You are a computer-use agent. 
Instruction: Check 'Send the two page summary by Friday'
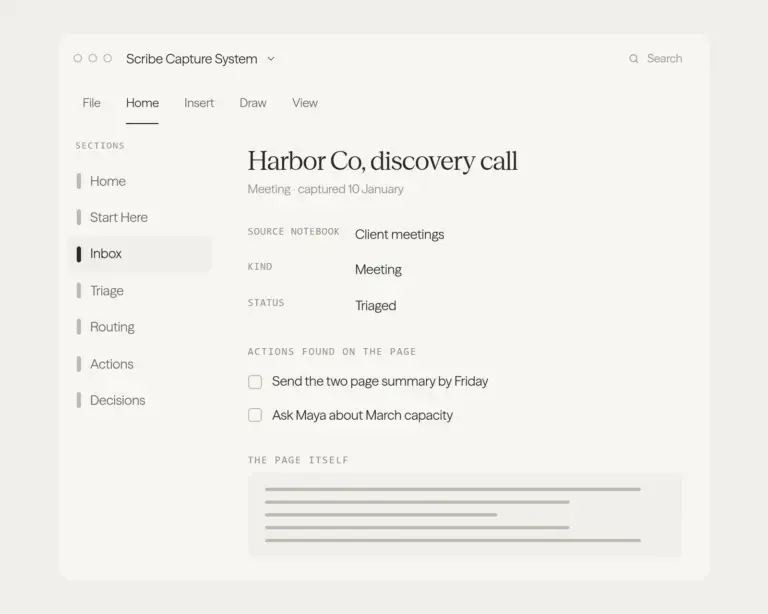(255, 381)
